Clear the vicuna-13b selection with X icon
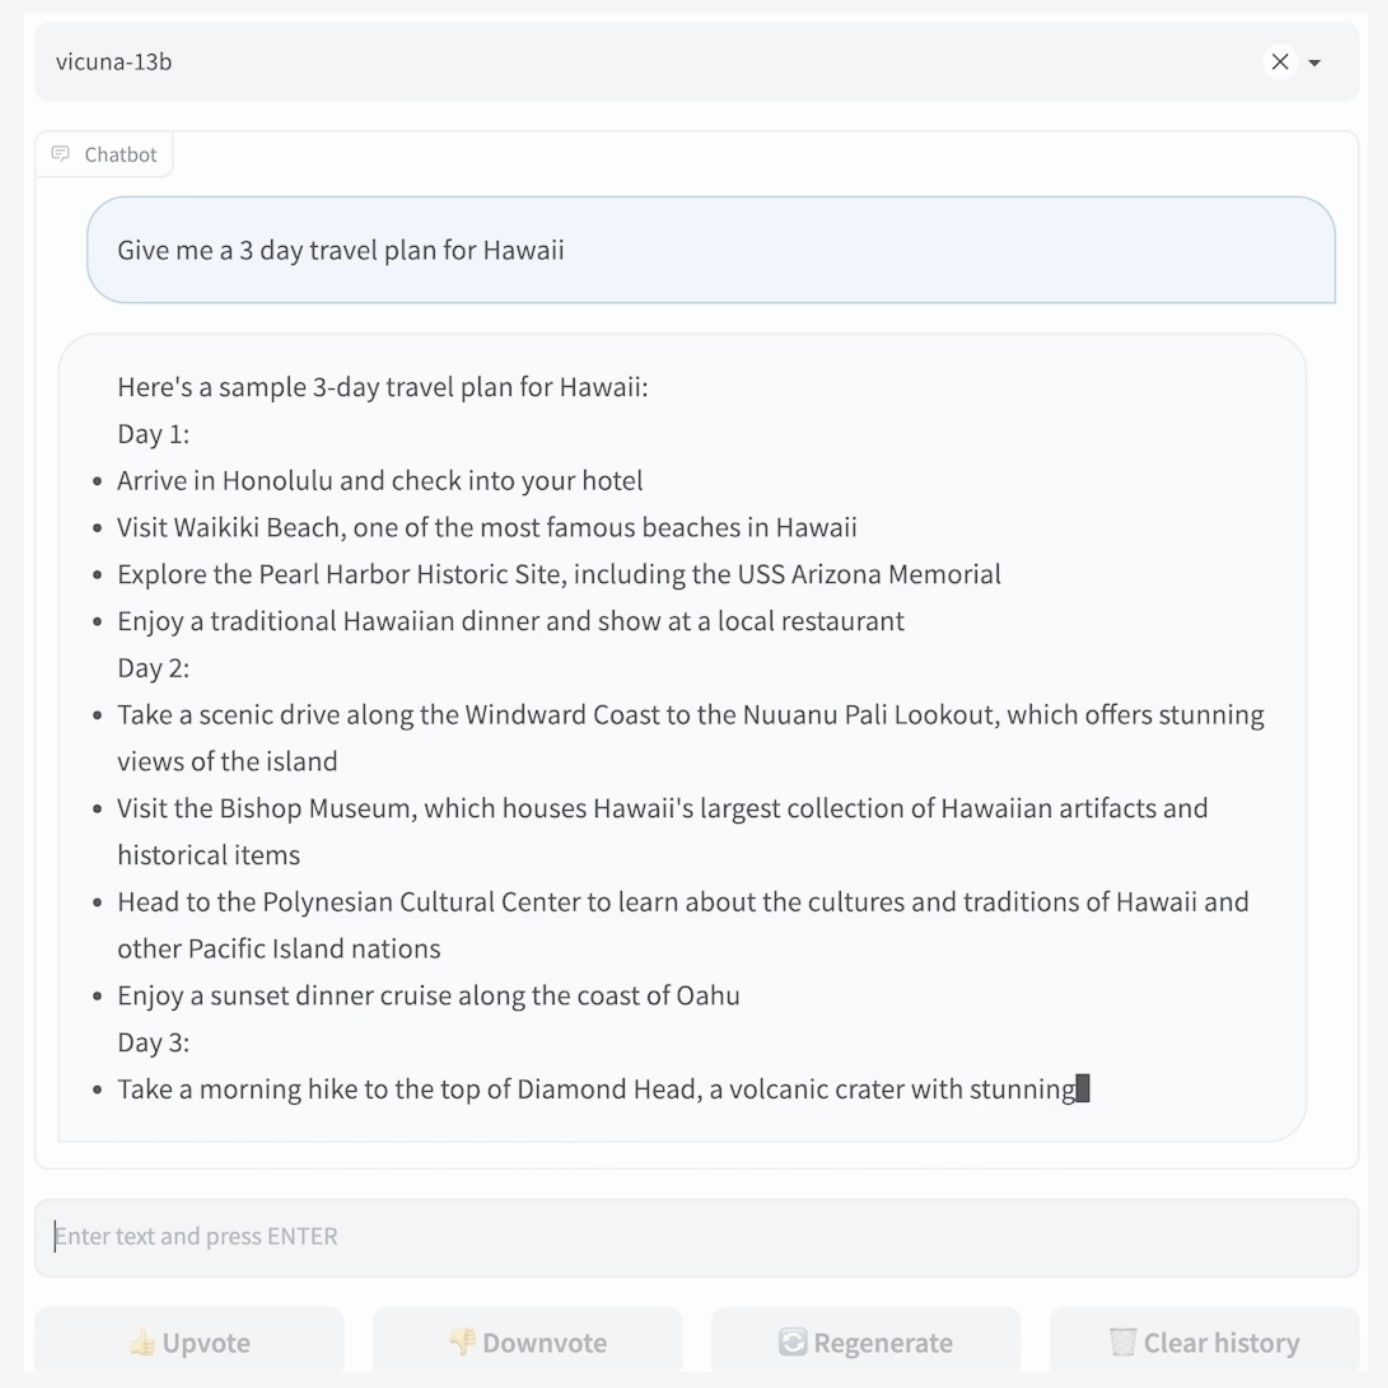The image size is (1388, 1388). click(x=1279, y=62)
